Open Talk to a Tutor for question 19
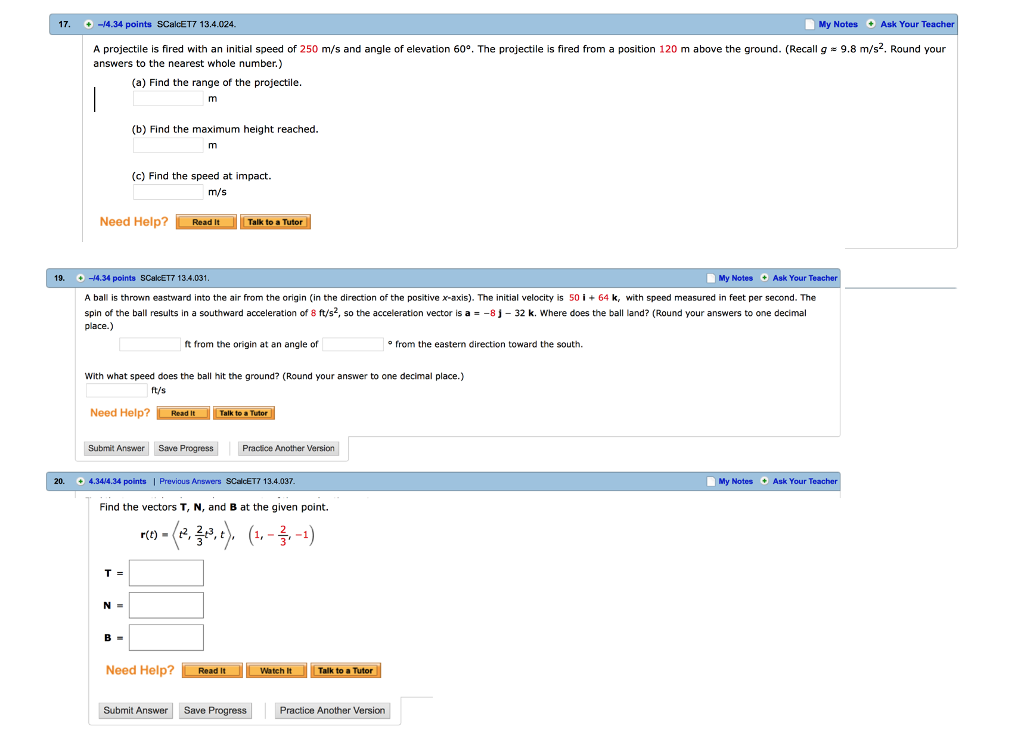The width and height of the screenshot is (1024, 745). [243, 412]
